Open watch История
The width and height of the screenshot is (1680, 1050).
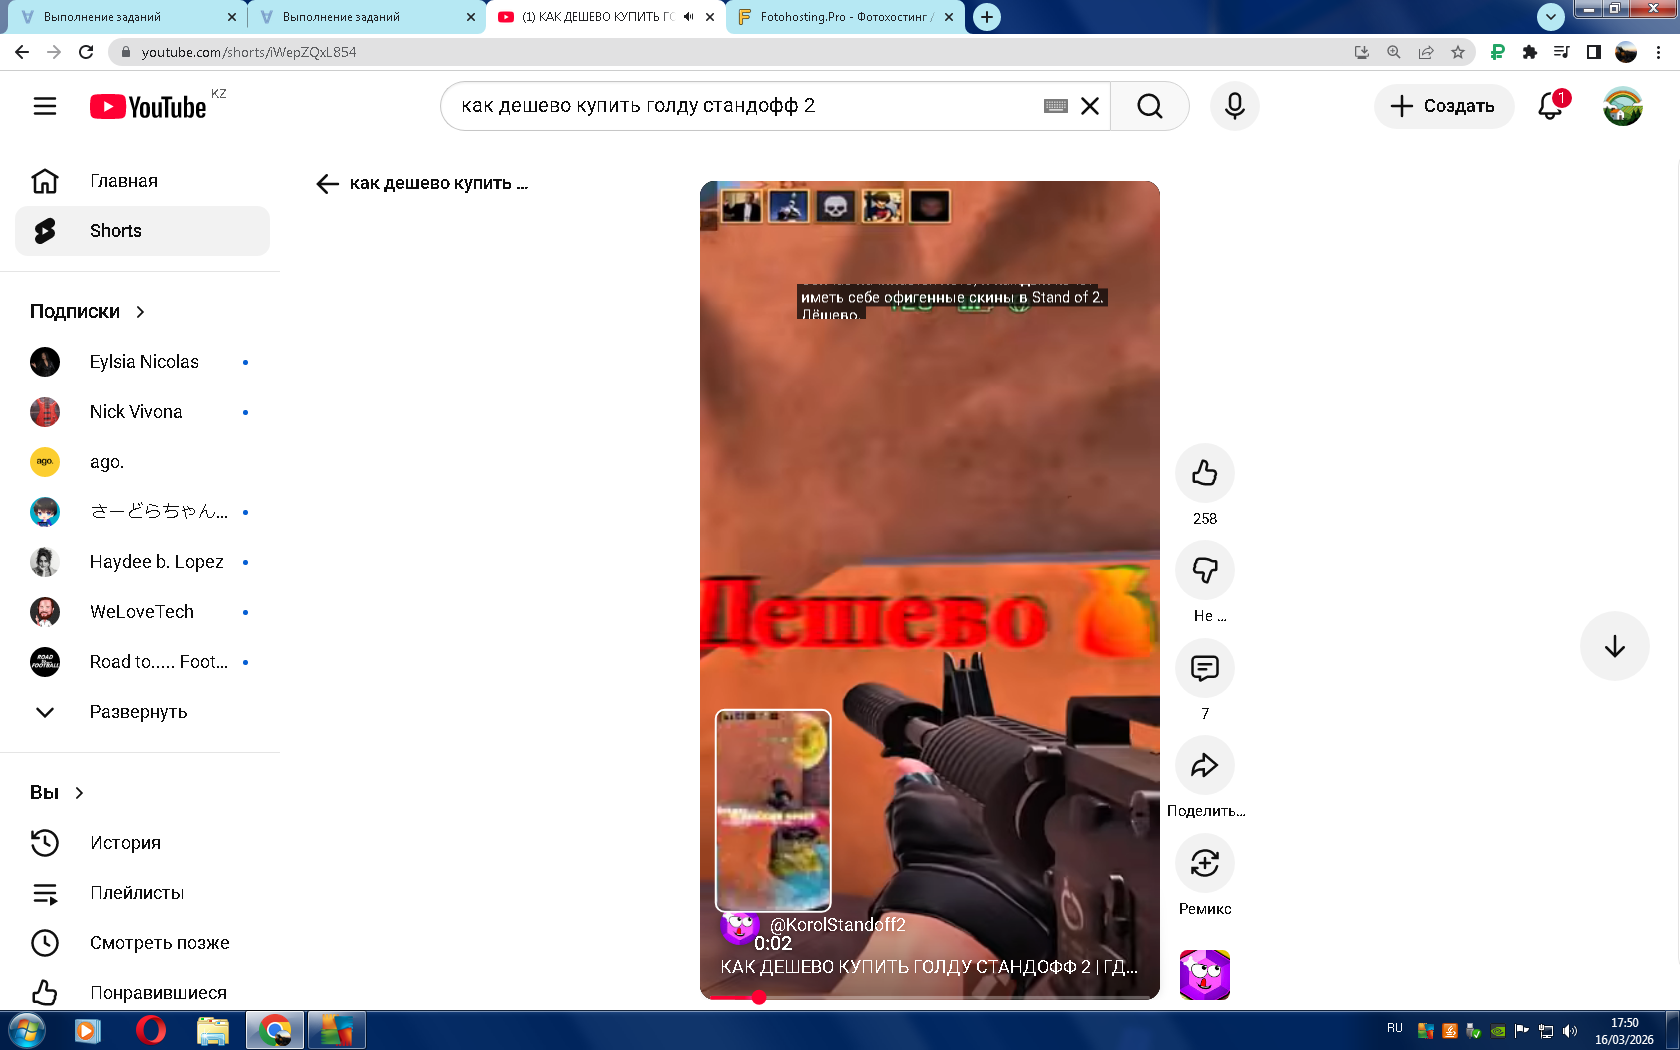coord(142,843)
